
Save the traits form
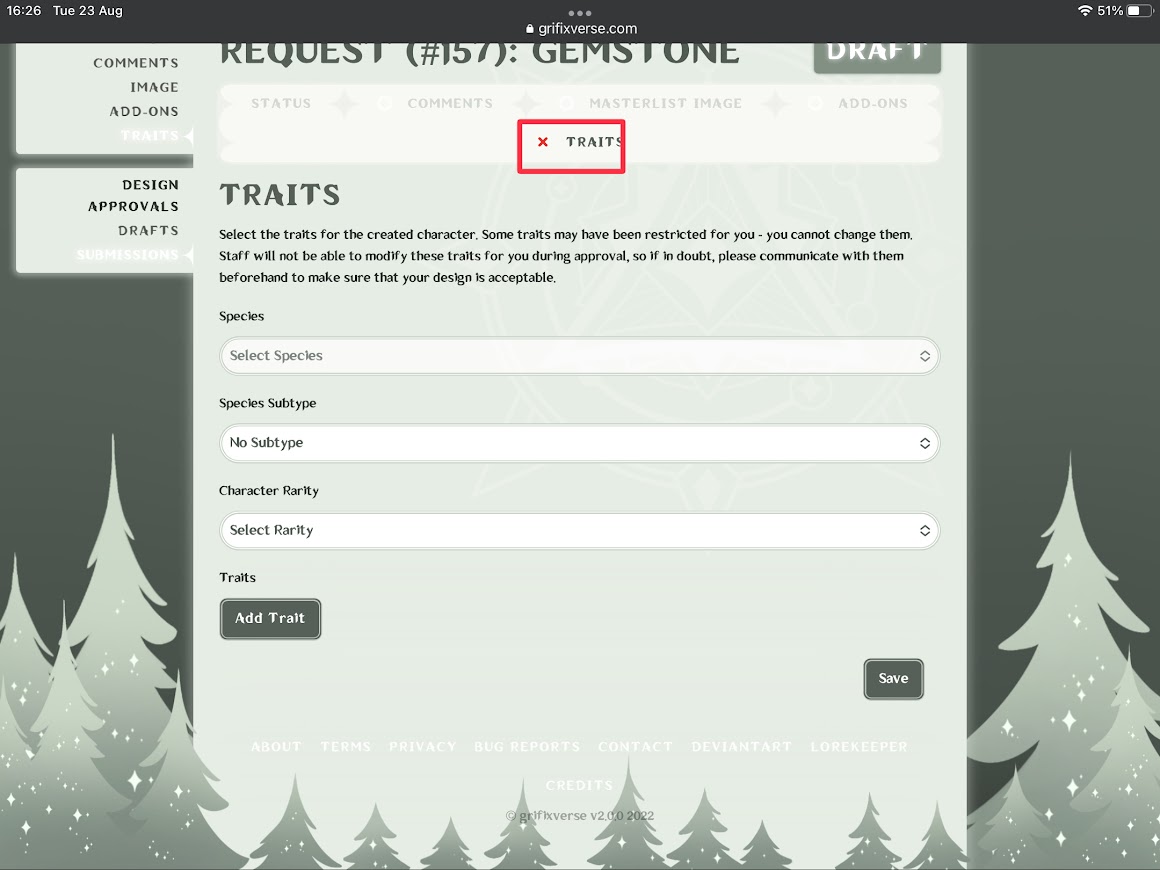[x=893, y=678]
